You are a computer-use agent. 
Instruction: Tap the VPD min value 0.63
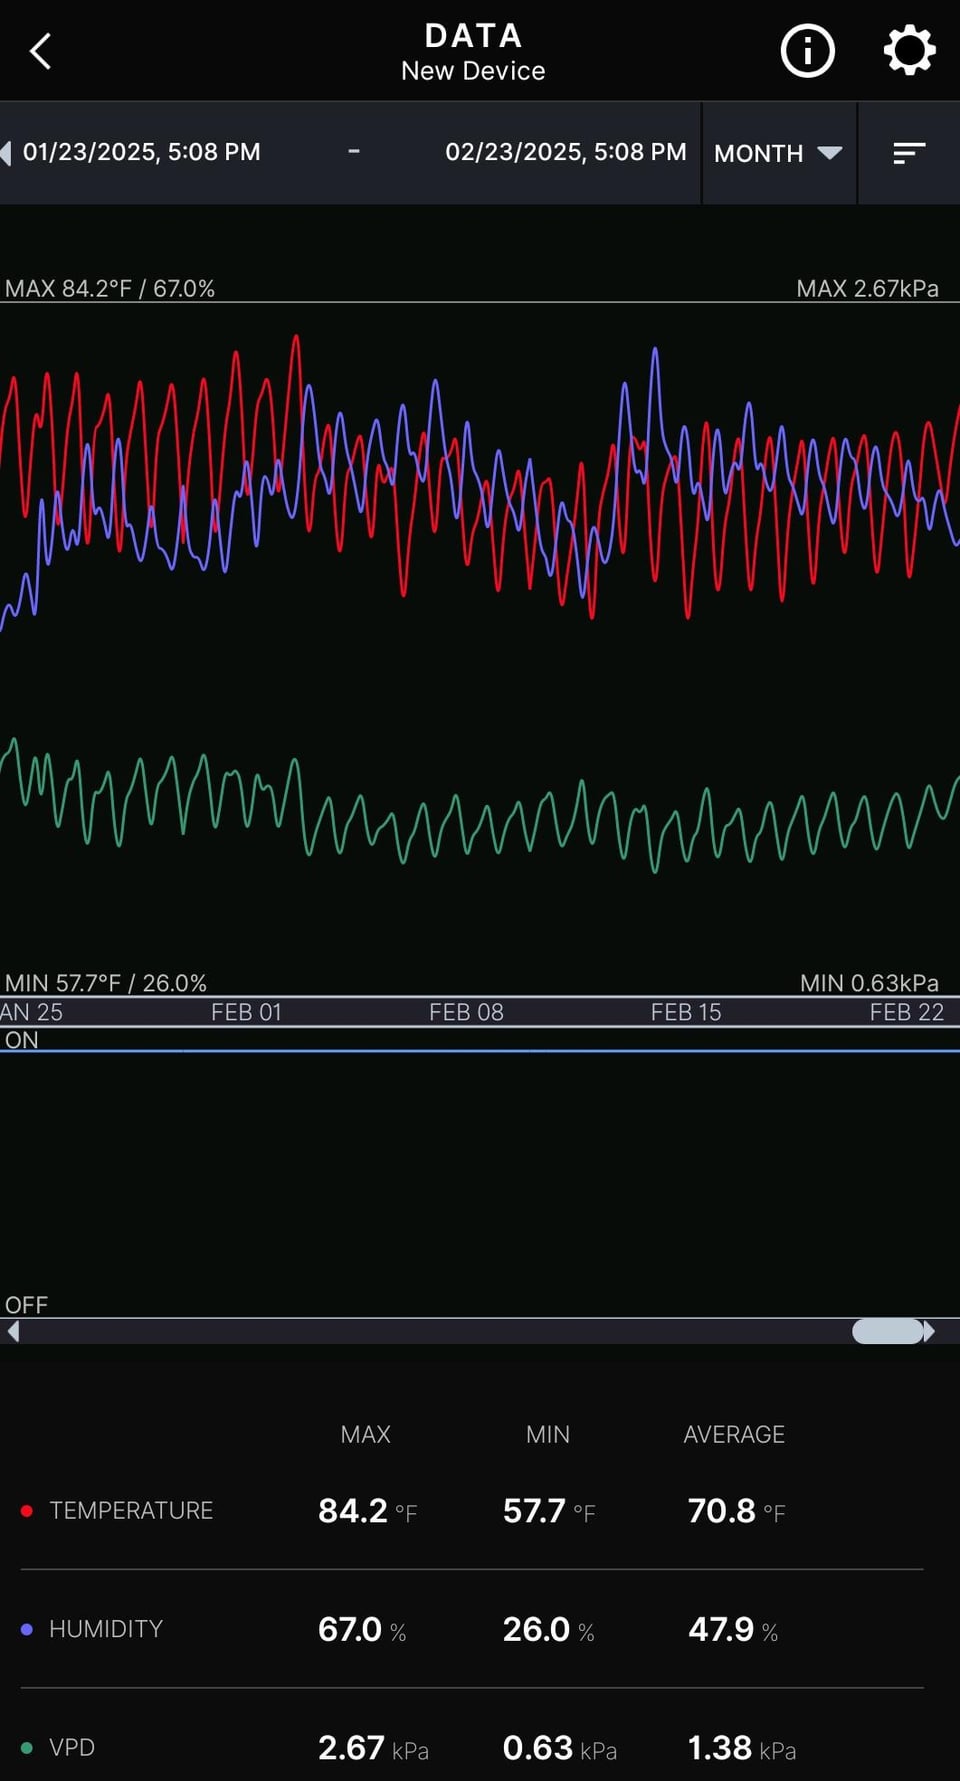point(537,1748)
